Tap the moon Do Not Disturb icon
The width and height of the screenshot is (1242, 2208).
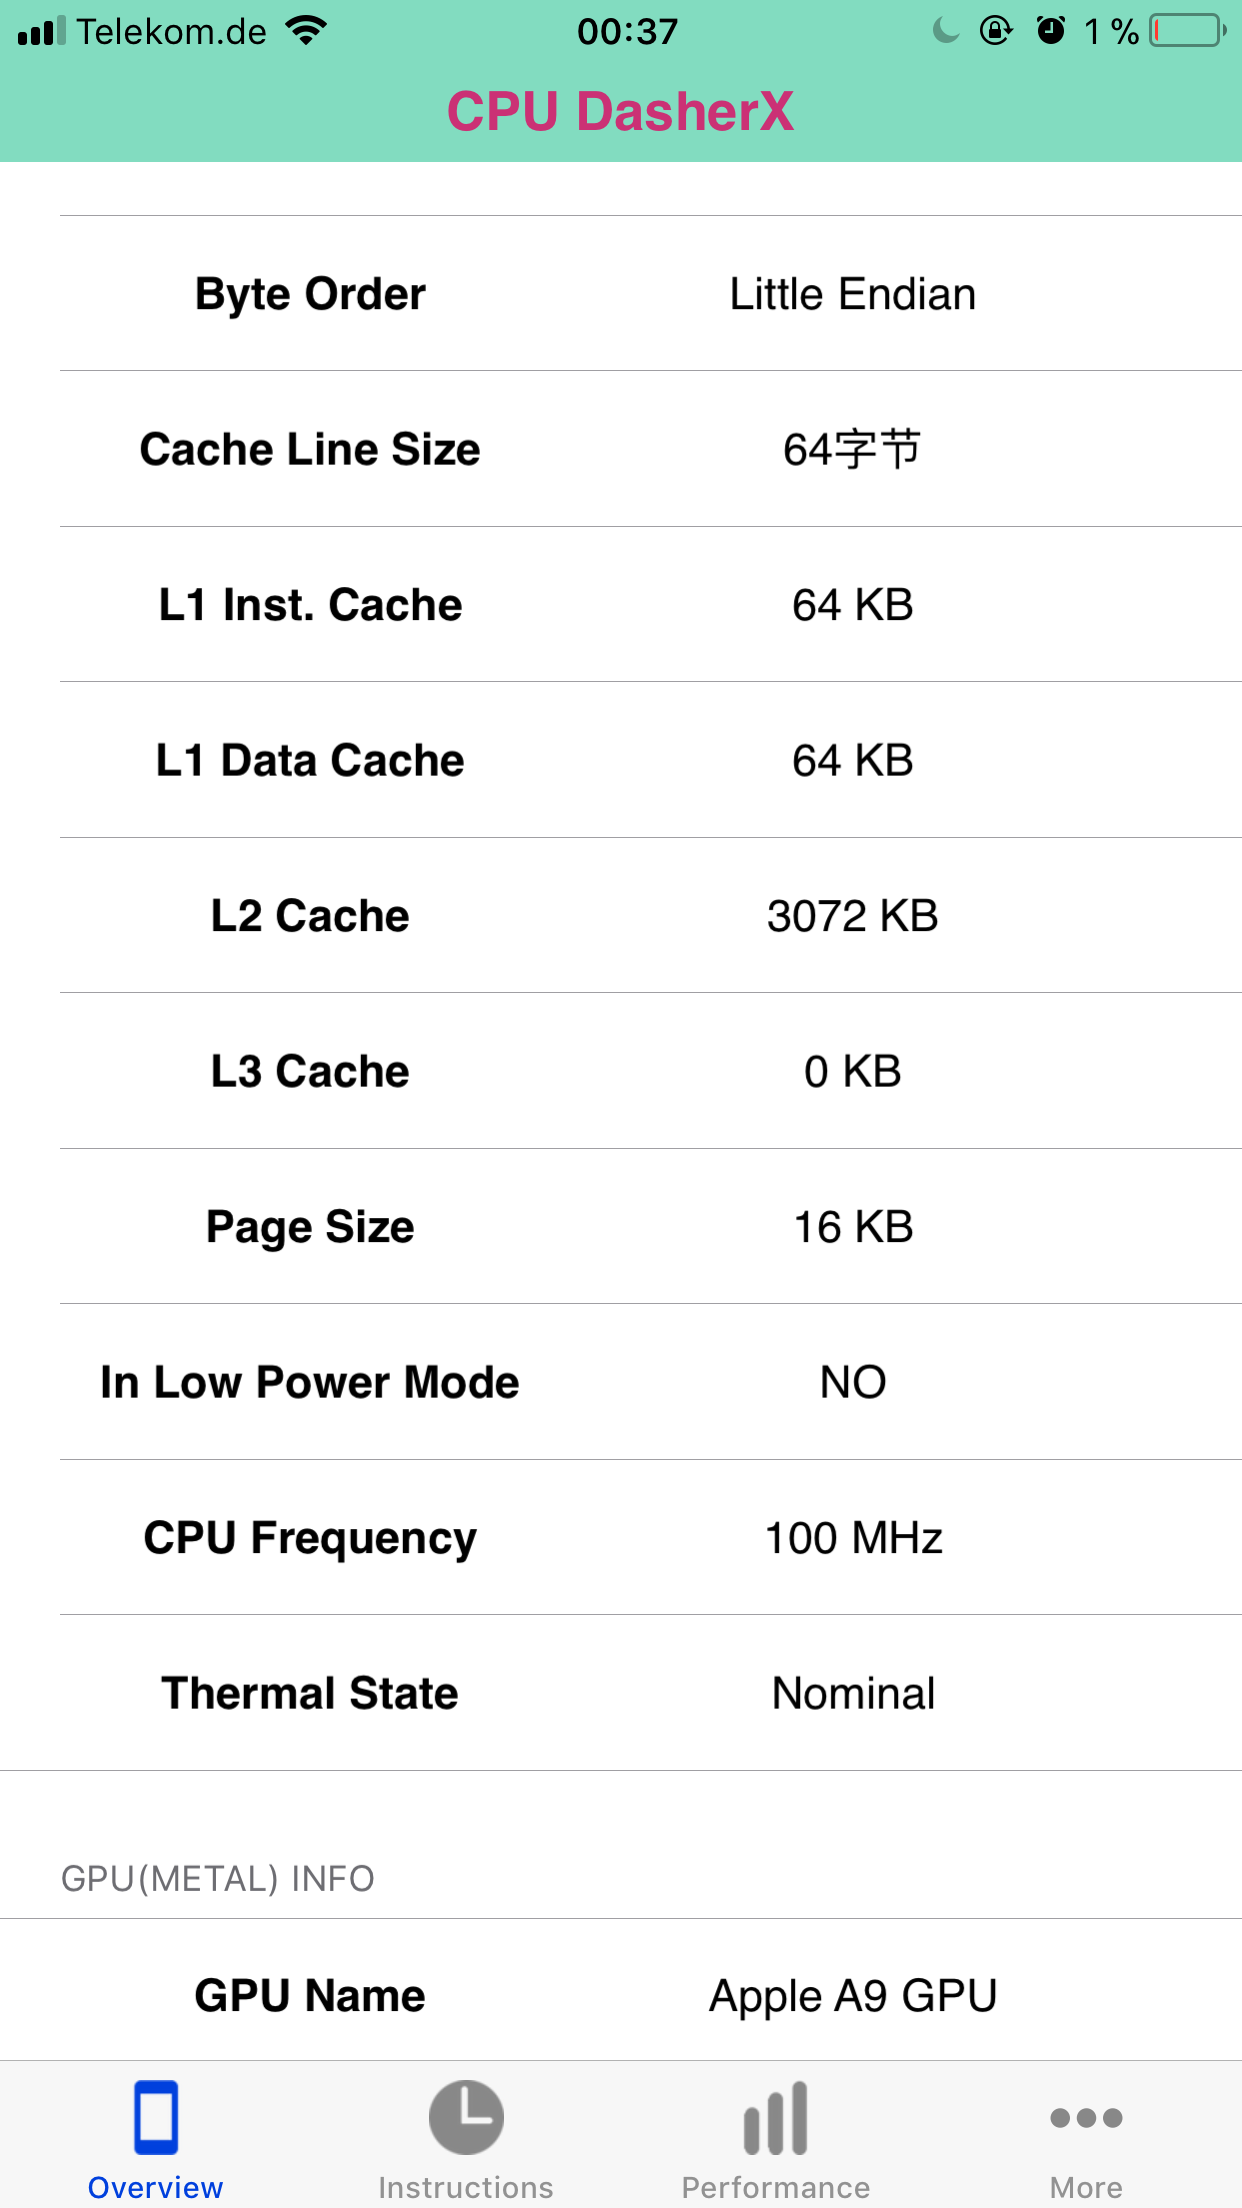tap(946, 31)
